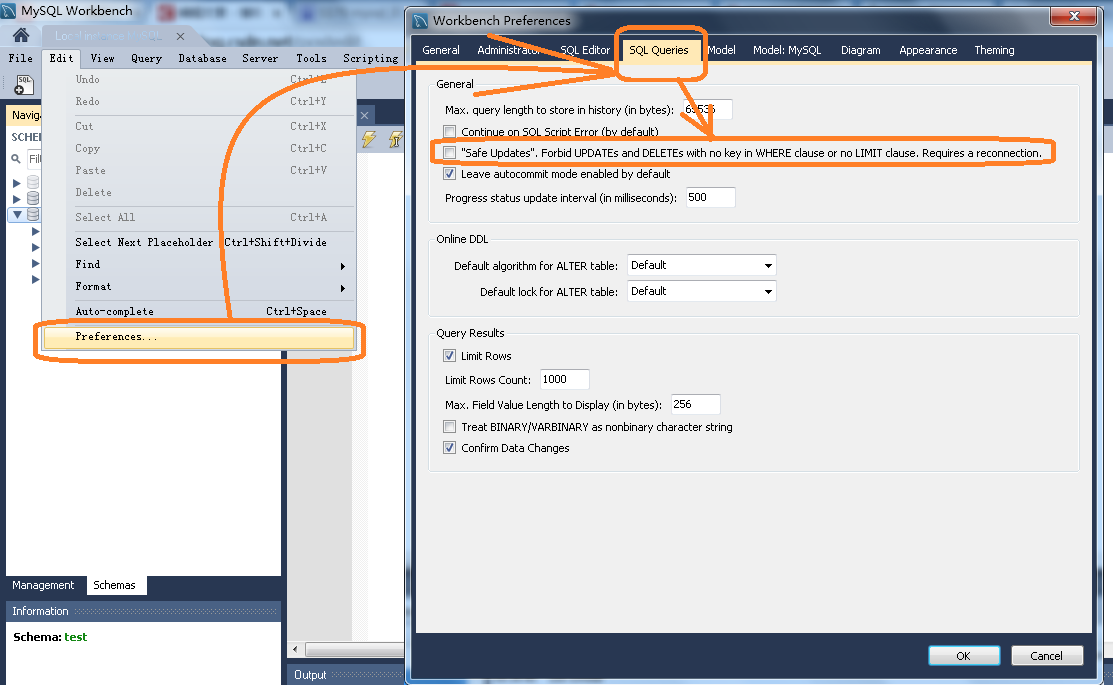Screen dimensions: 1113x685
Task: Click the new SQL file toolbar icon
Action: pyautogui.click(x=24, y=85)
